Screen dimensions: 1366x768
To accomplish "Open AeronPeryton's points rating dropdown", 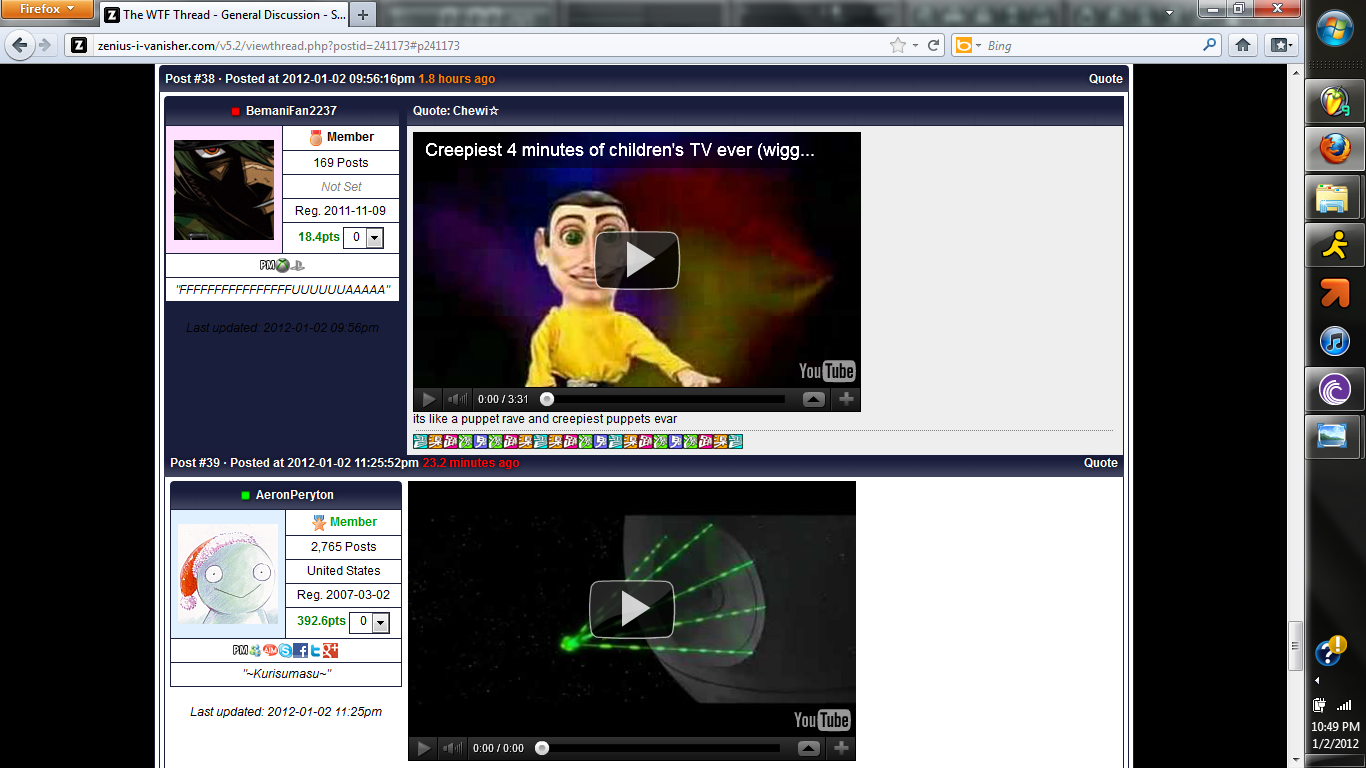I will tap(369, 622).
